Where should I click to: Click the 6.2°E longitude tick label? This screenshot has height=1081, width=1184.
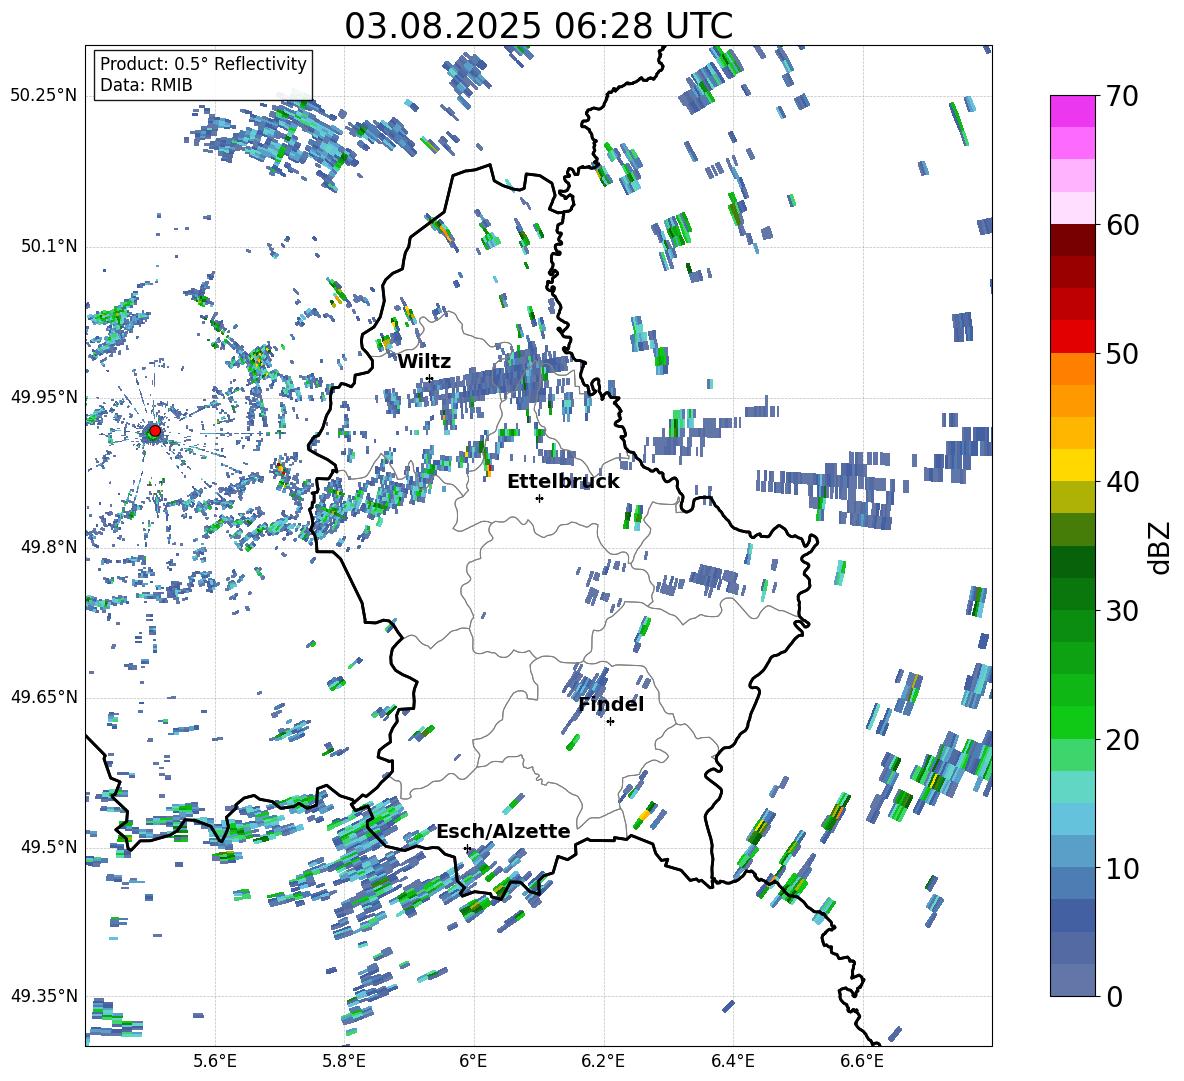[x=603, y=1061]
